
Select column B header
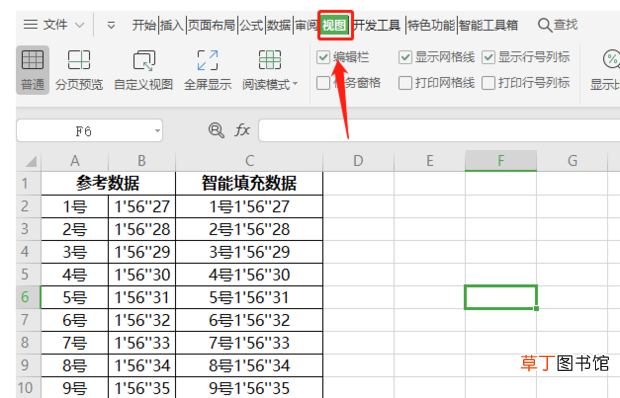click(142, 161)
